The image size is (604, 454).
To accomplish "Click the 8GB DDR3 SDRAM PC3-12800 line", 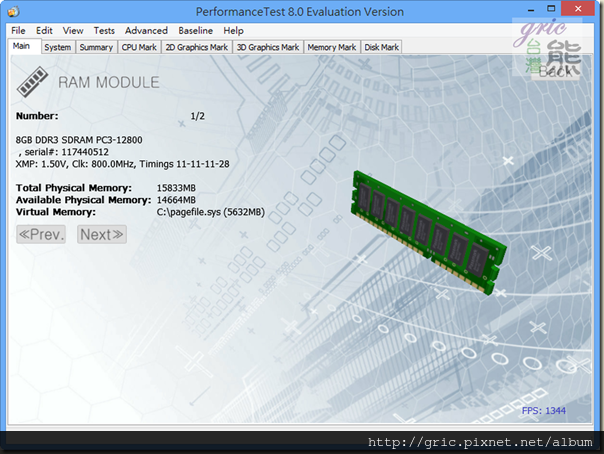I will pos(79,140).
